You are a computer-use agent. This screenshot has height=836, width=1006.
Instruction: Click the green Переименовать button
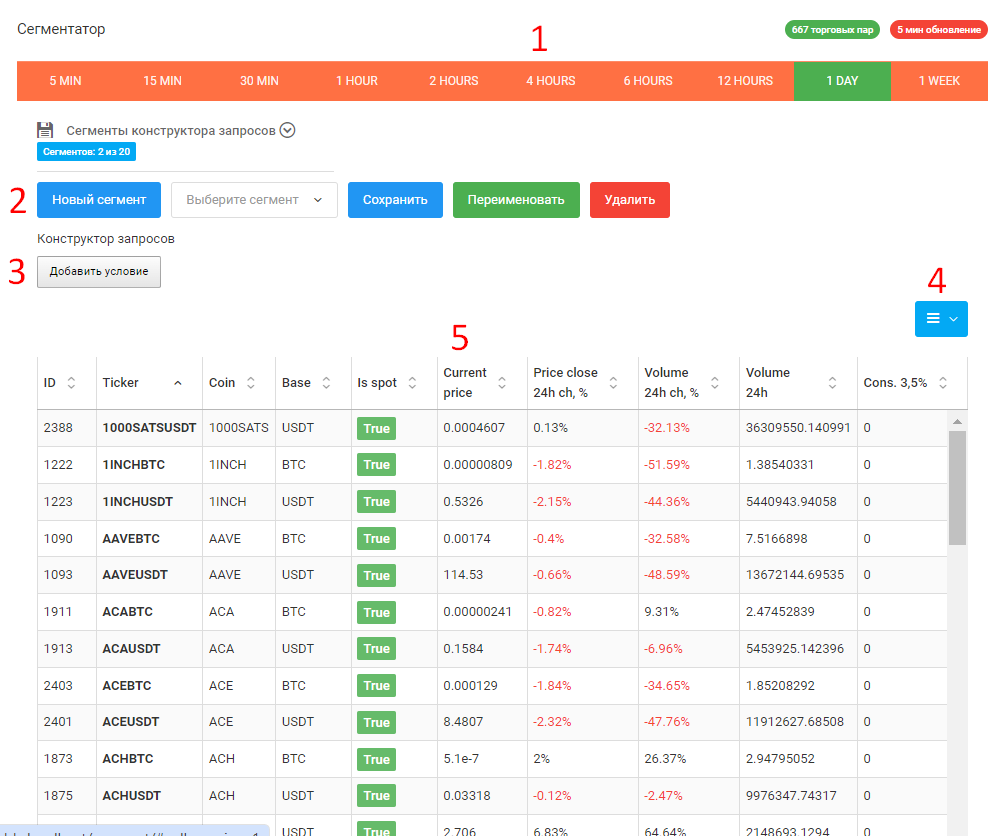515,200
